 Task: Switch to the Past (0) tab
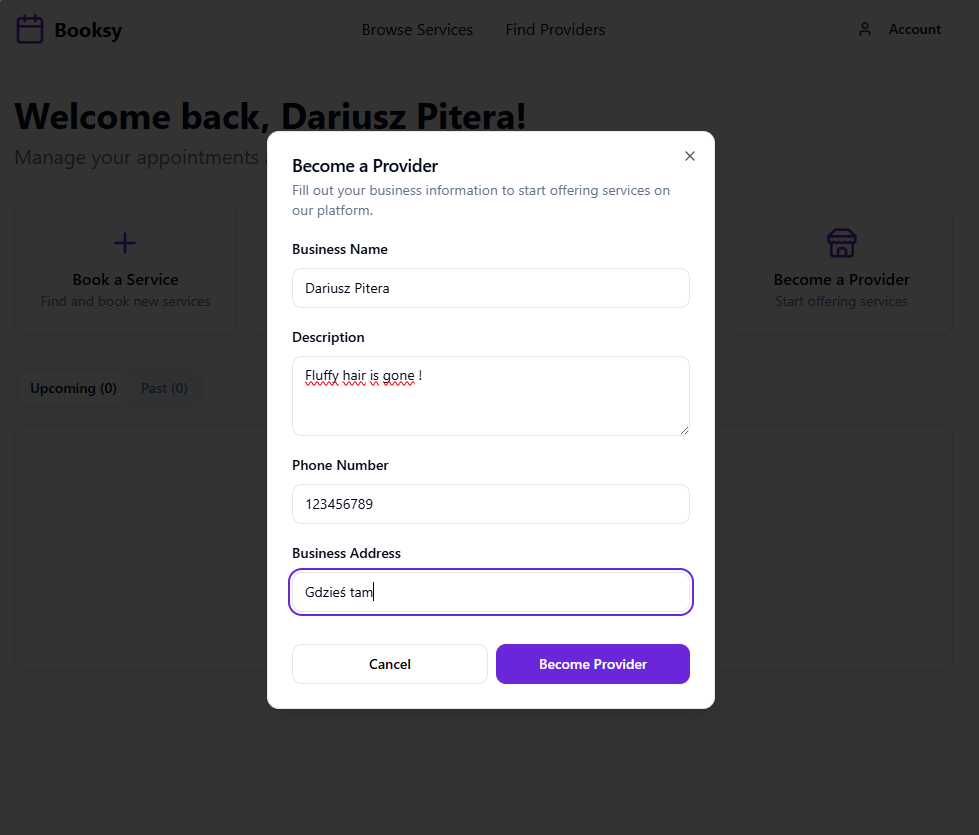tap(164, 388)
